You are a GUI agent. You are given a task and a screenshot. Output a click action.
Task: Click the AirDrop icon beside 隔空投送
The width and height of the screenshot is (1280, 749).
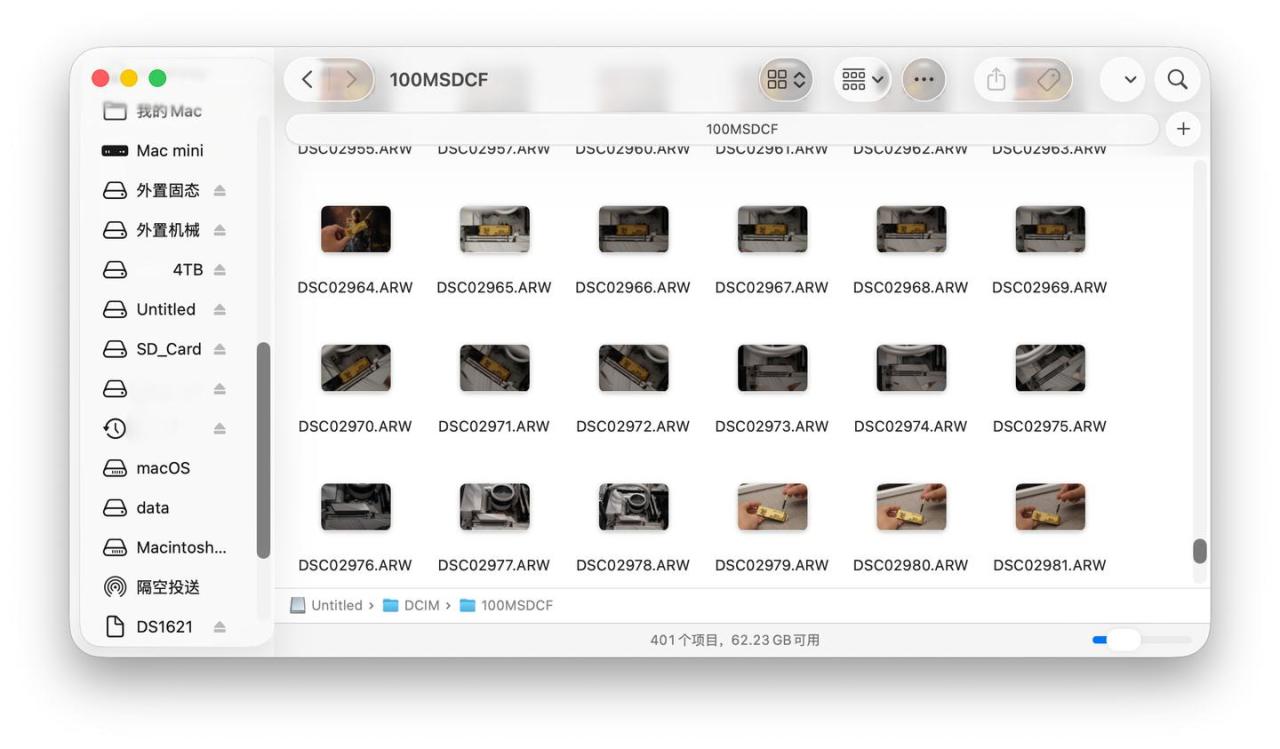click(x=115, y=587)
